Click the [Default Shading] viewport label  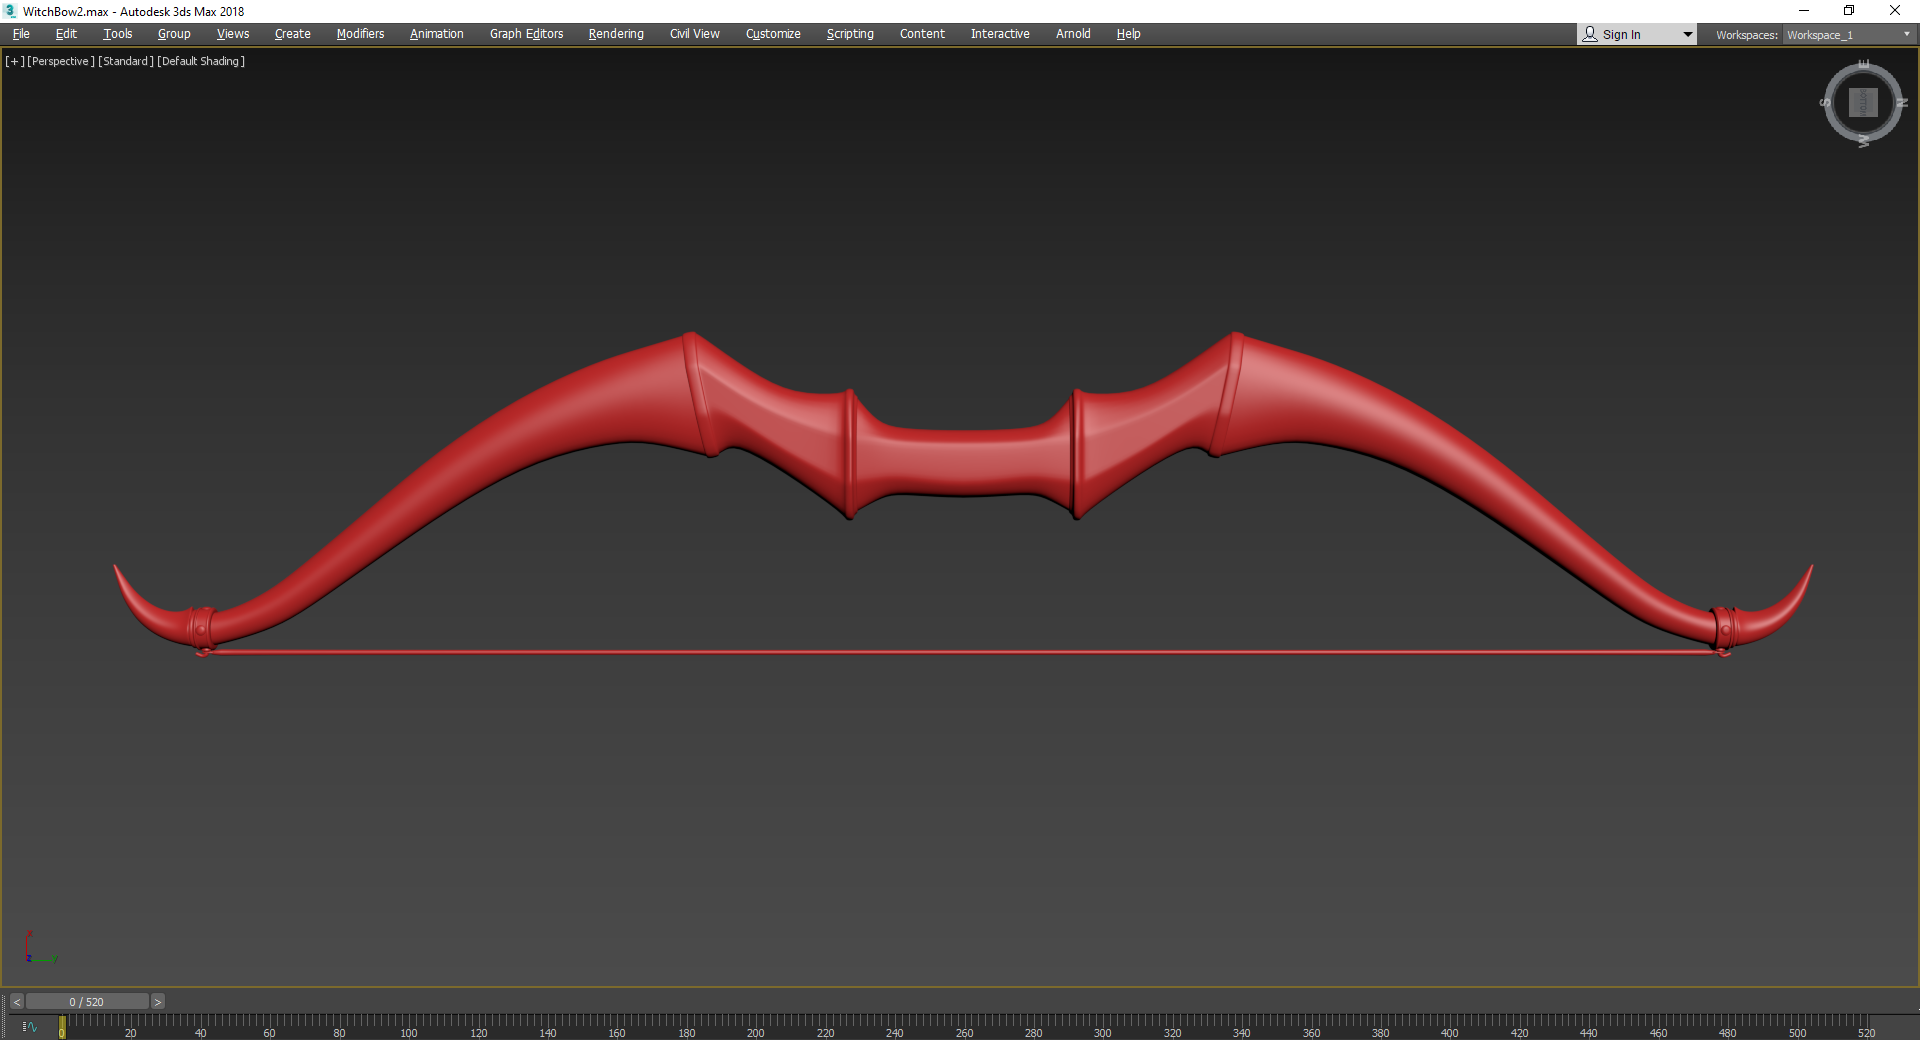[201, 61]
